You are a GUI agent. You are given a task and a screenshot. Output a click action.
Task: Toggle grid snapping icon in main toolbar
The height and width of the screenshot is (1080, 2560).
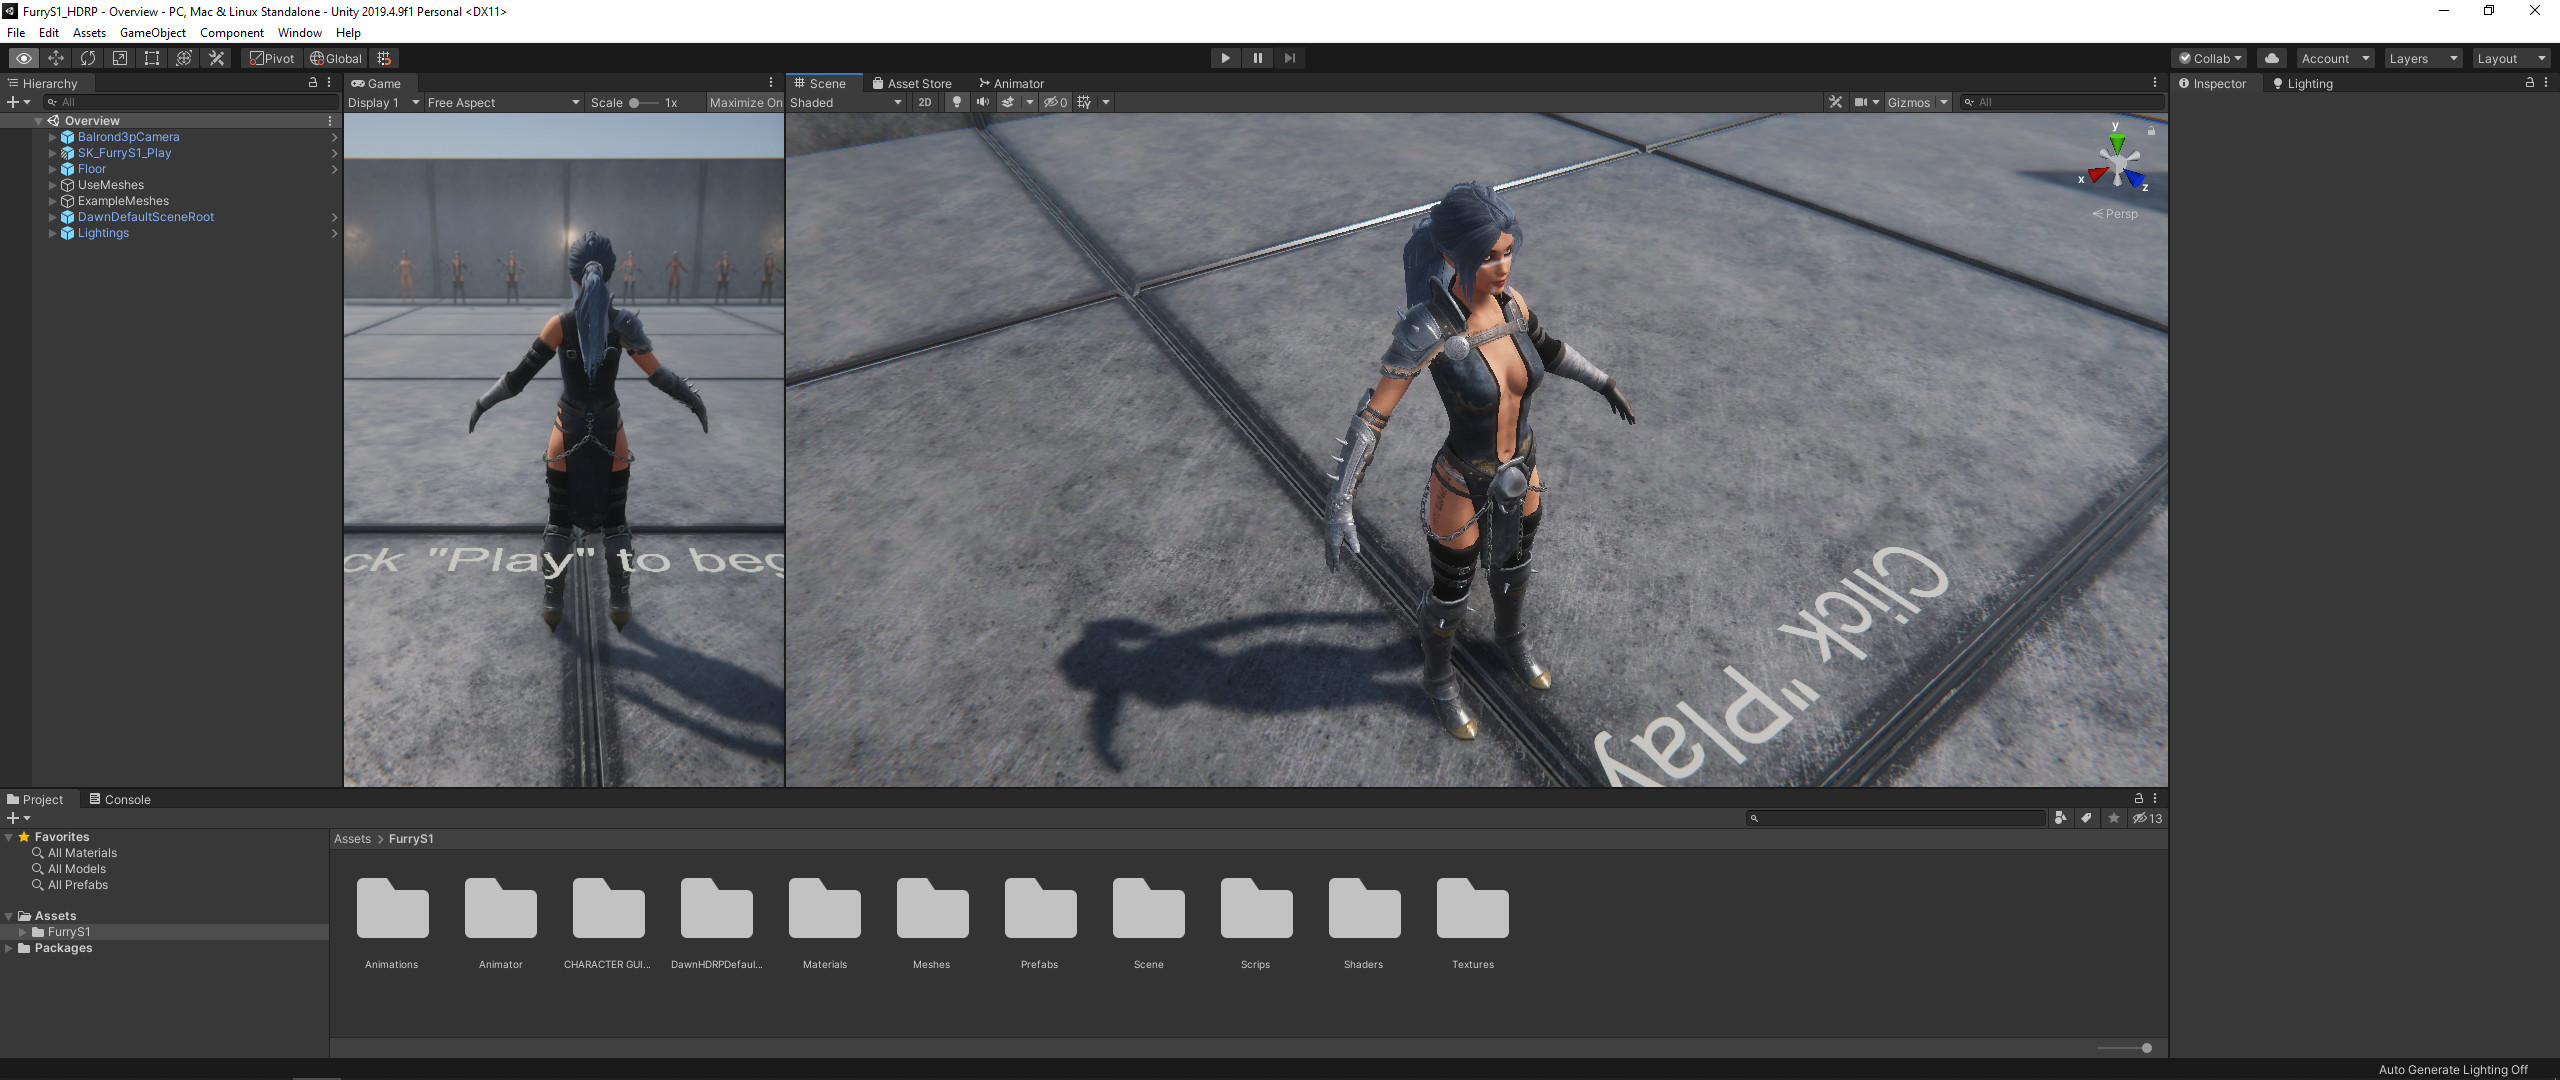click(384, 58)
